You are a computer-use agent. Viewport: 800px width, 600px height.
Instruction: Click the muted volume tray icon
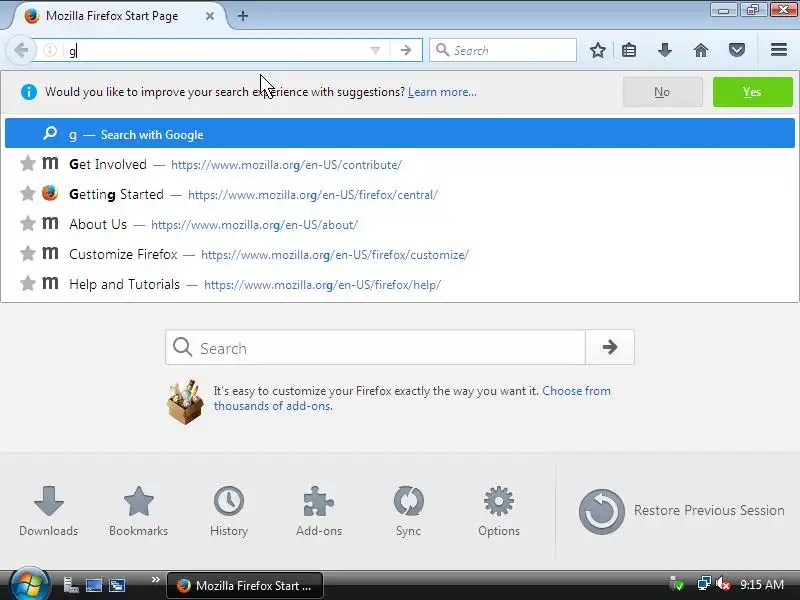coord(722,584)
